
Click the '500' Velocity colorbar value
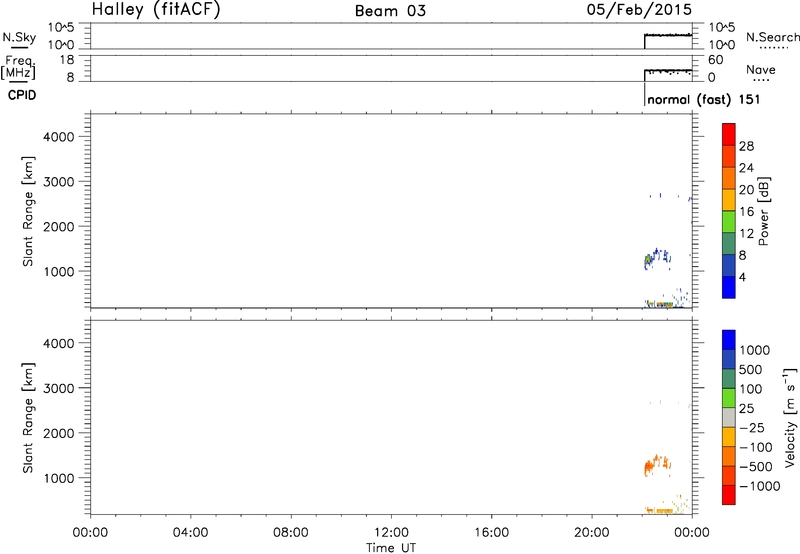point(751,370)
